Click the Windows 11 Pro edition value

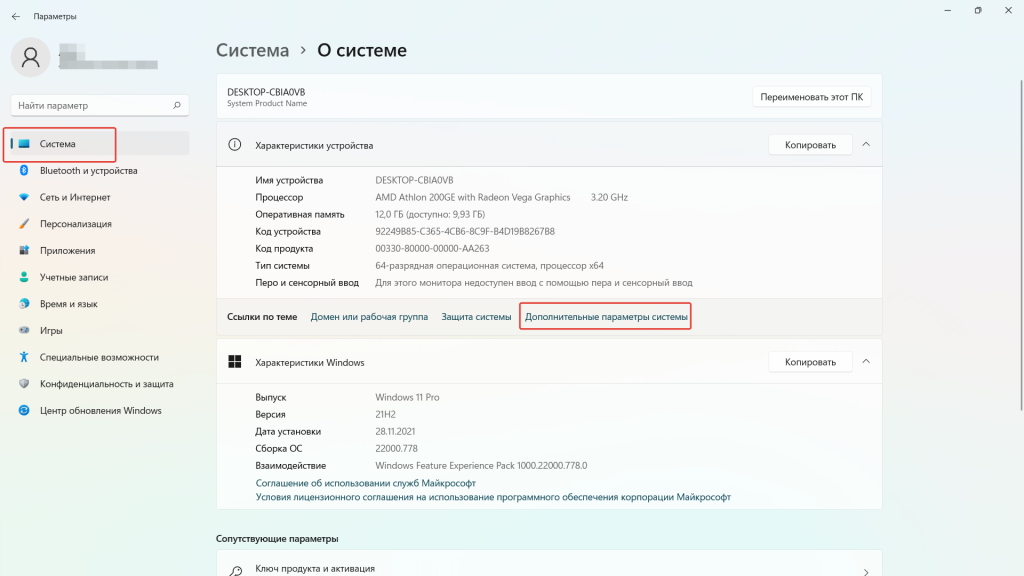click(x=408, y=397)
